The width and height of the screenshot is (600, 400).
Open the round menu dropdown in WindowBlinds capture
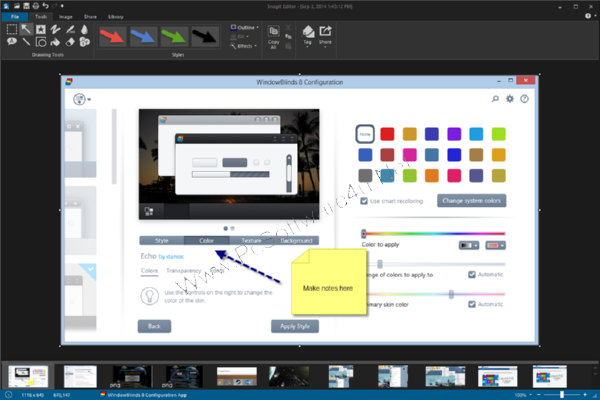(82, 100)
